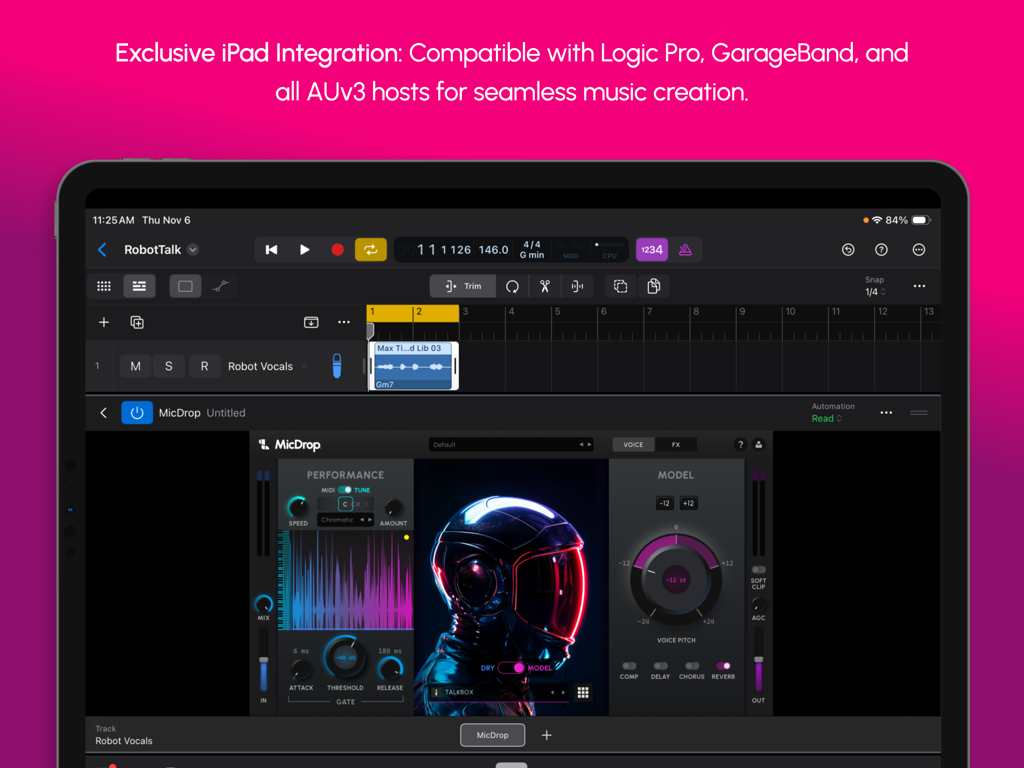Enable the REVERB effect toggle
1024x768 pixels.
[724, 666]
